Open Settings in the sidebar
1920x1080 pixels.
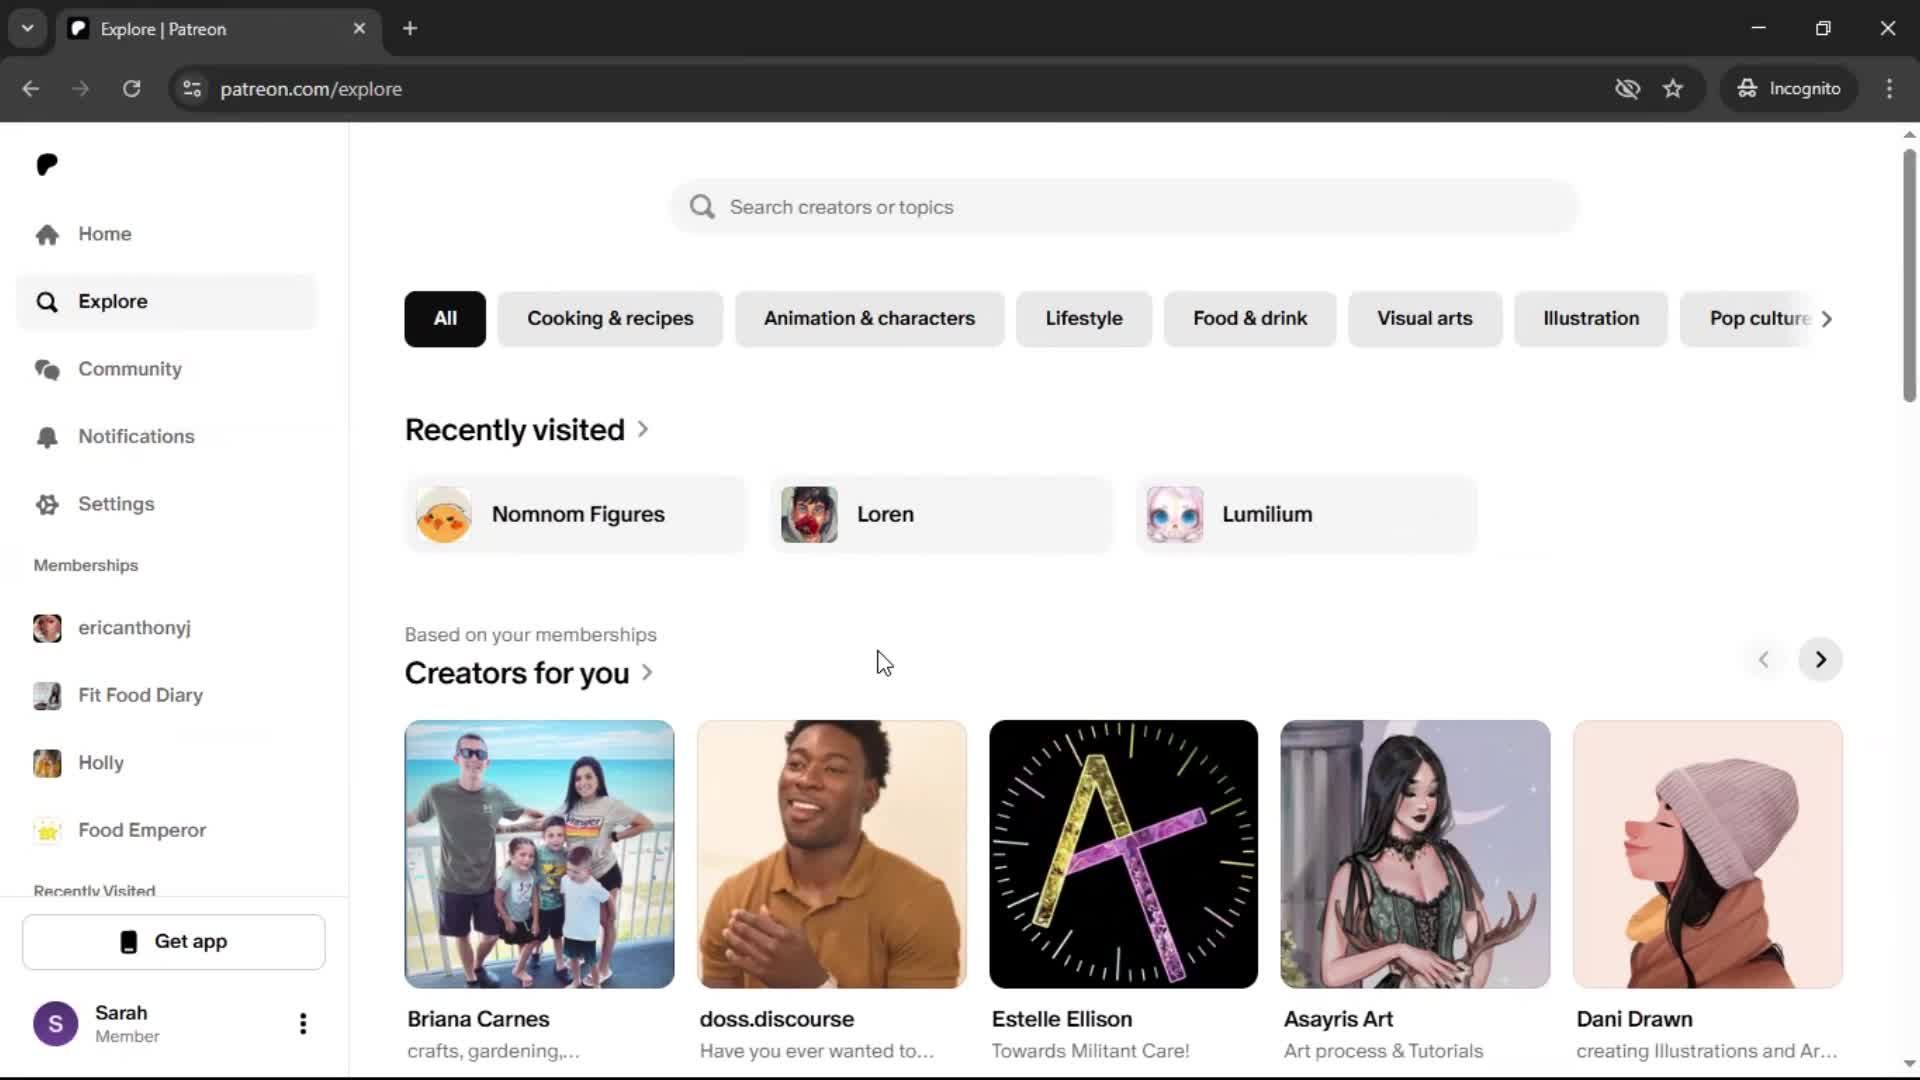coord(167,504)
